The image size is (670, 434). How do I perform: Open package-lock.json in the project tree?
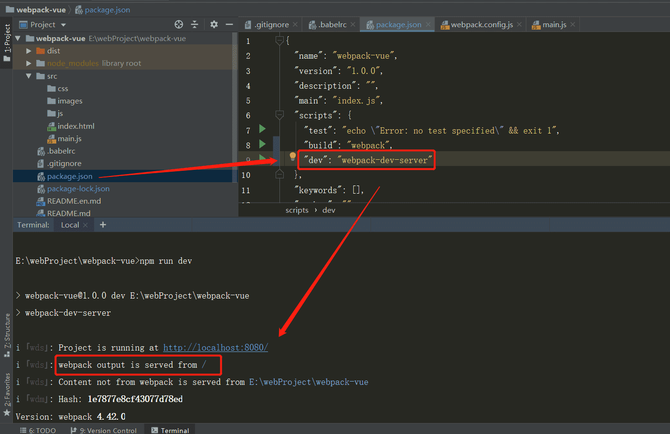[73, 189]
